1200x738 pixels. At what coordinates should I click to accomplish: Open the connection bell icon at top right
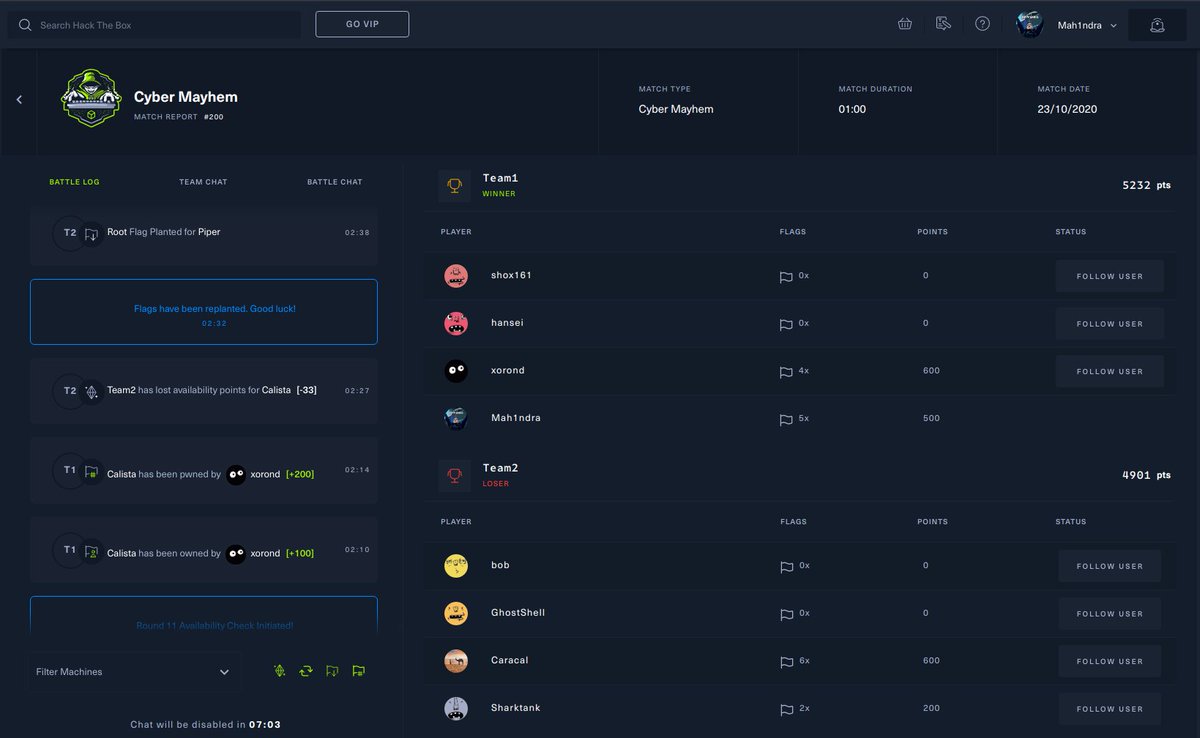[1157, 25]
